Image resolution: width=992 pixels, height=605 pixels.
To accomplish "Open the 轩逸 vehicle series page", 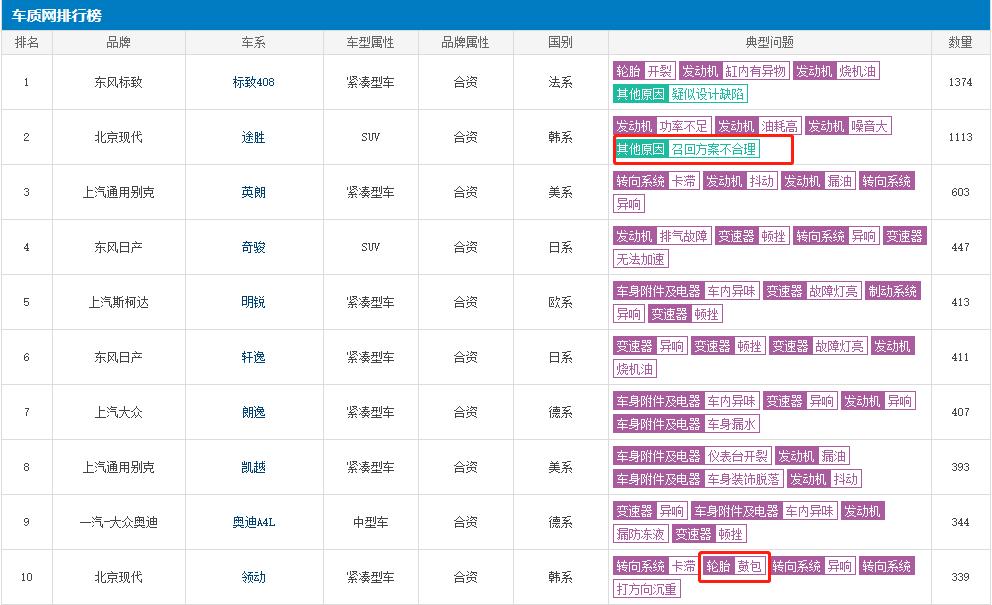I will [252, 356].
